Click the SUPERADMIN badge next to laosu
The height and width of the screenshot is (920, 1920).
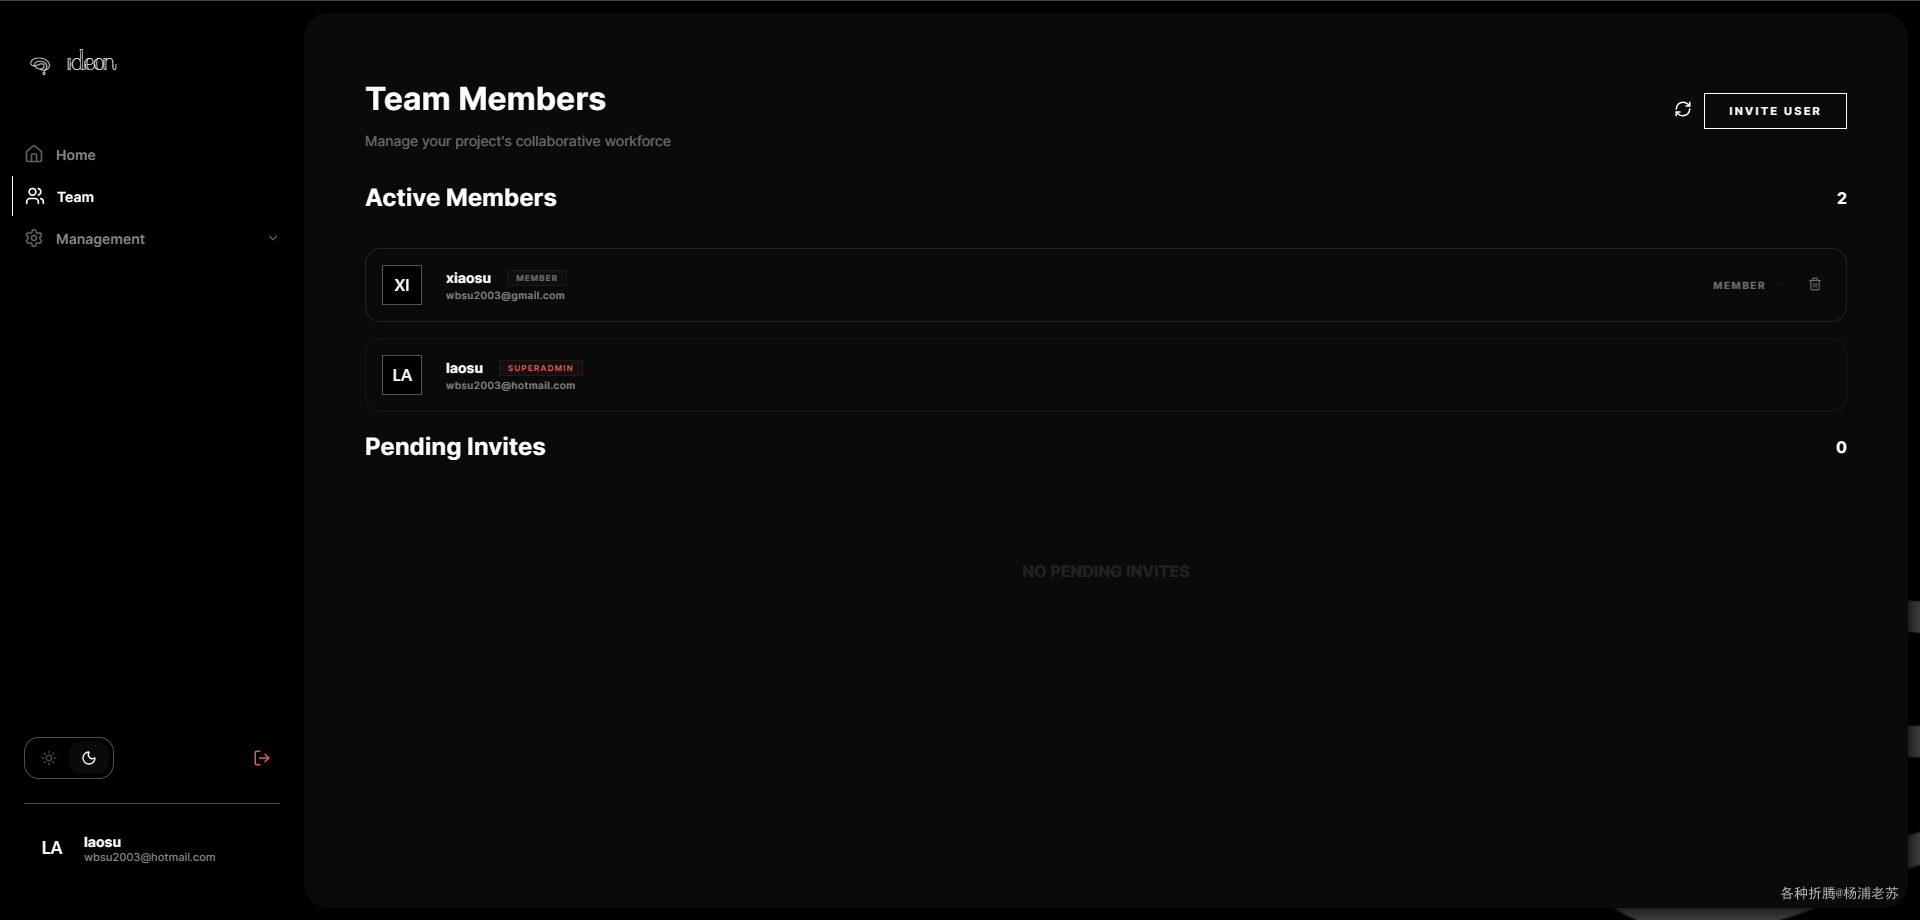(540, 368)
